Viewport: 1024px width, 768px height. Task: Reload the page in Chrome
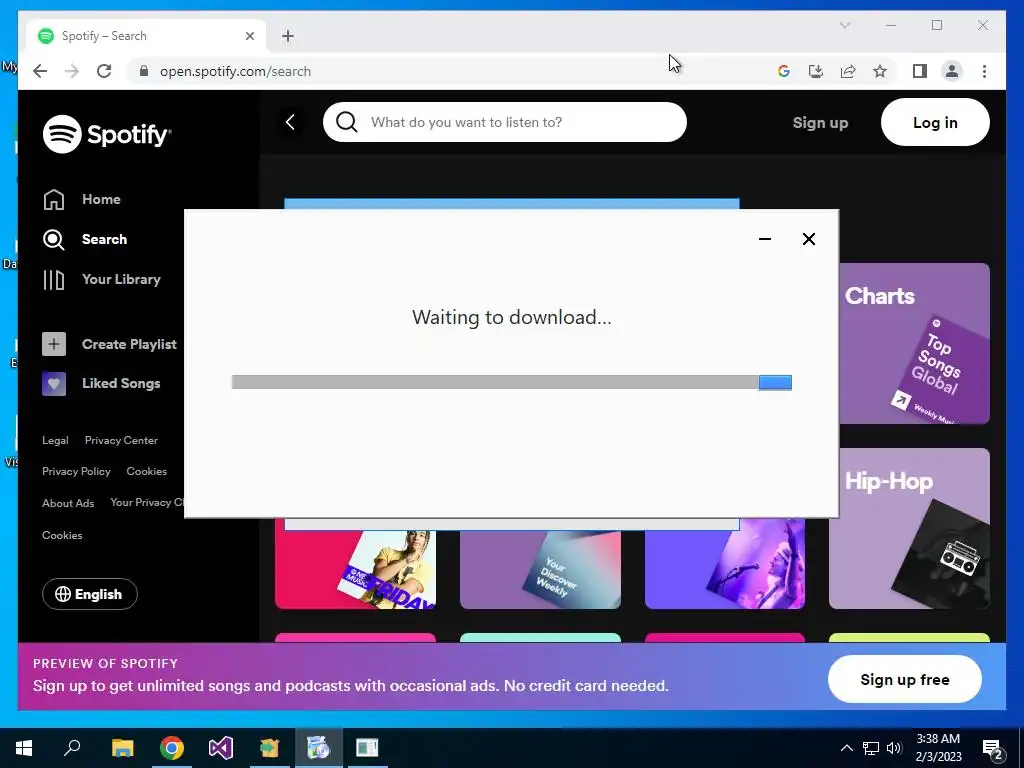pyautogui.click(x=104, y=71)
